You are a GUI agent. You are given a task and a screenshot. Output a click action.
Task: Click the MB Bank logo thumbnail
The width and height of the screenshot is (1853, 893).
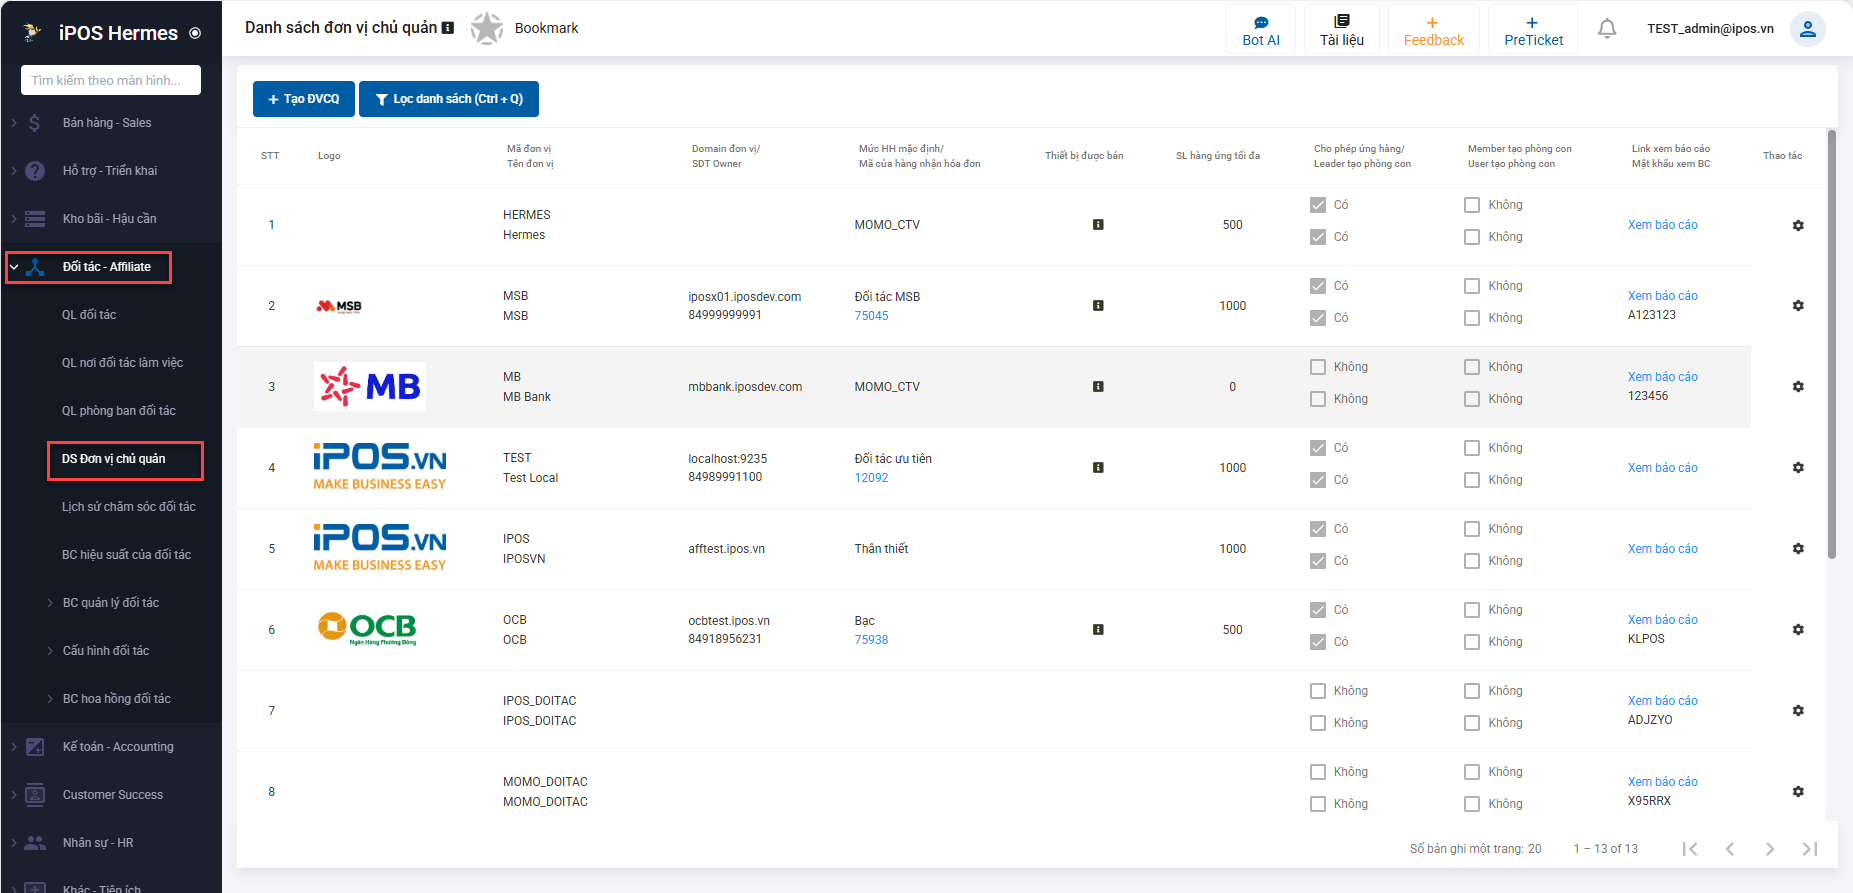pyautogui.click(x=370, y=387)
